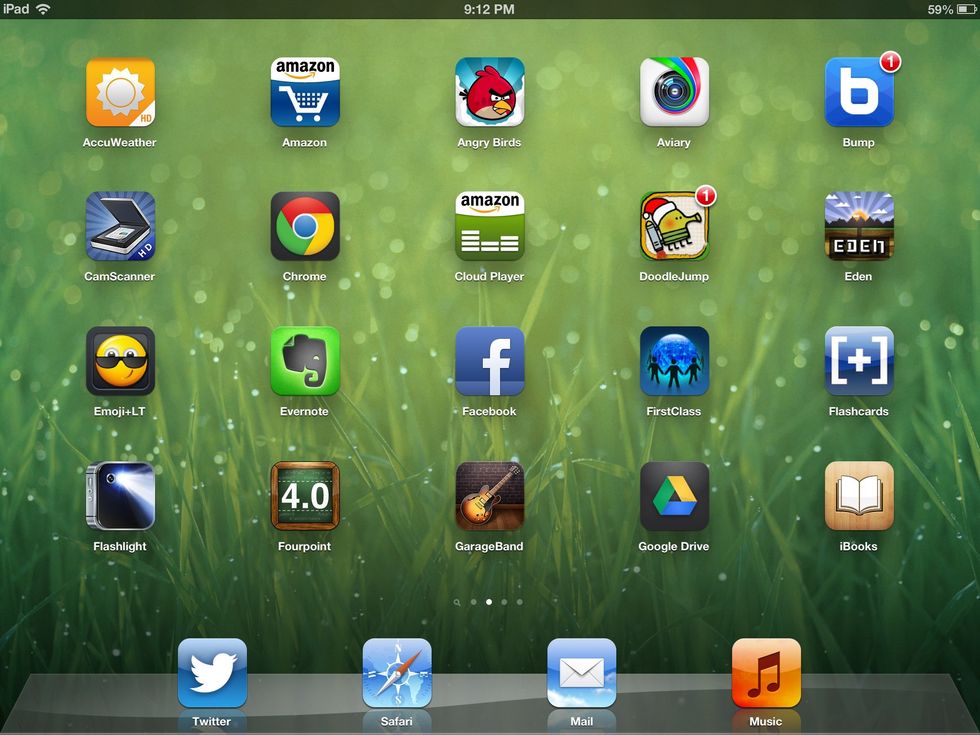
Task: Open Mail from the dock
Action: tap(582, 673)
